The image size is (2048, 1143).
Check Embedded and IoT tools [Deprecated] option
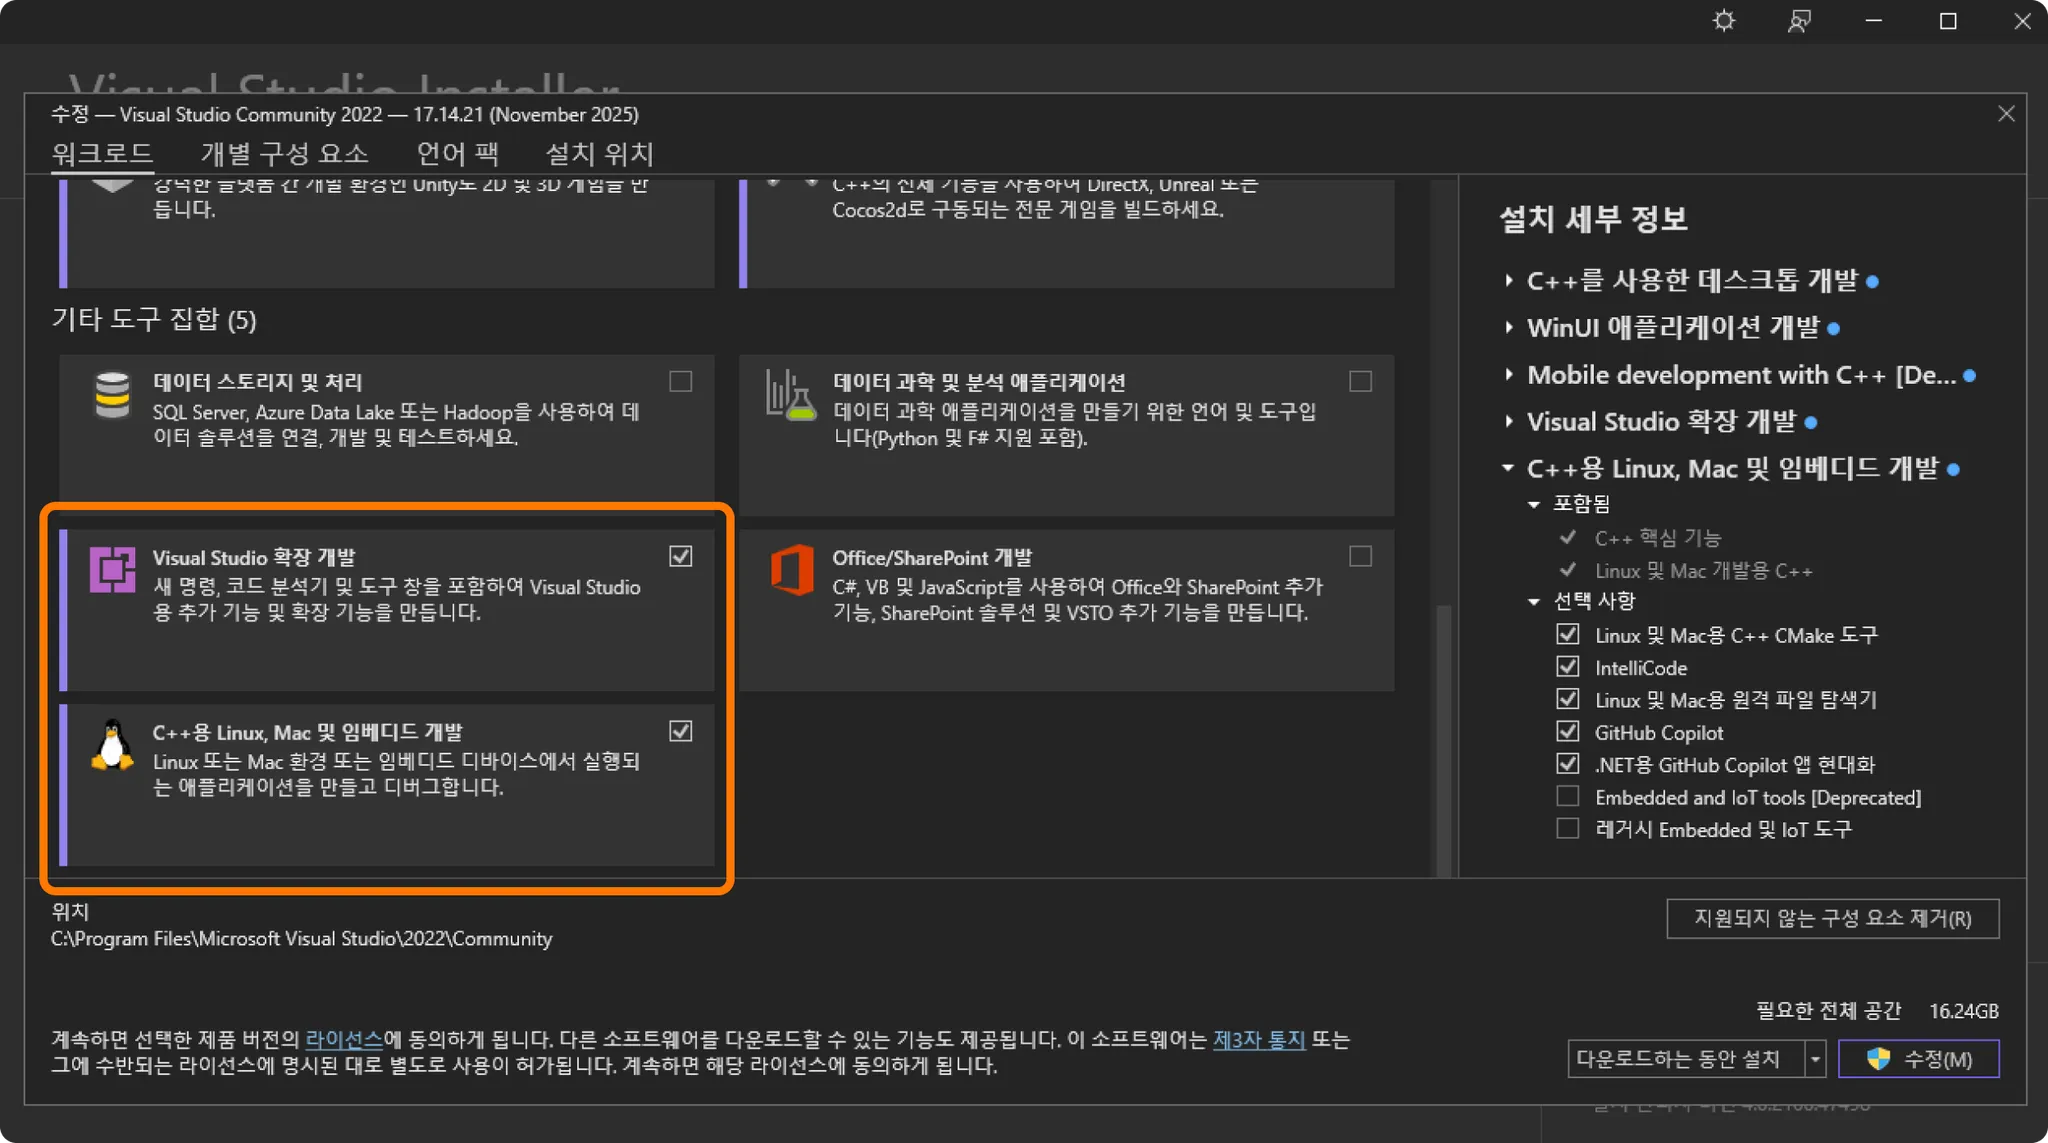tap(1568, 797)
